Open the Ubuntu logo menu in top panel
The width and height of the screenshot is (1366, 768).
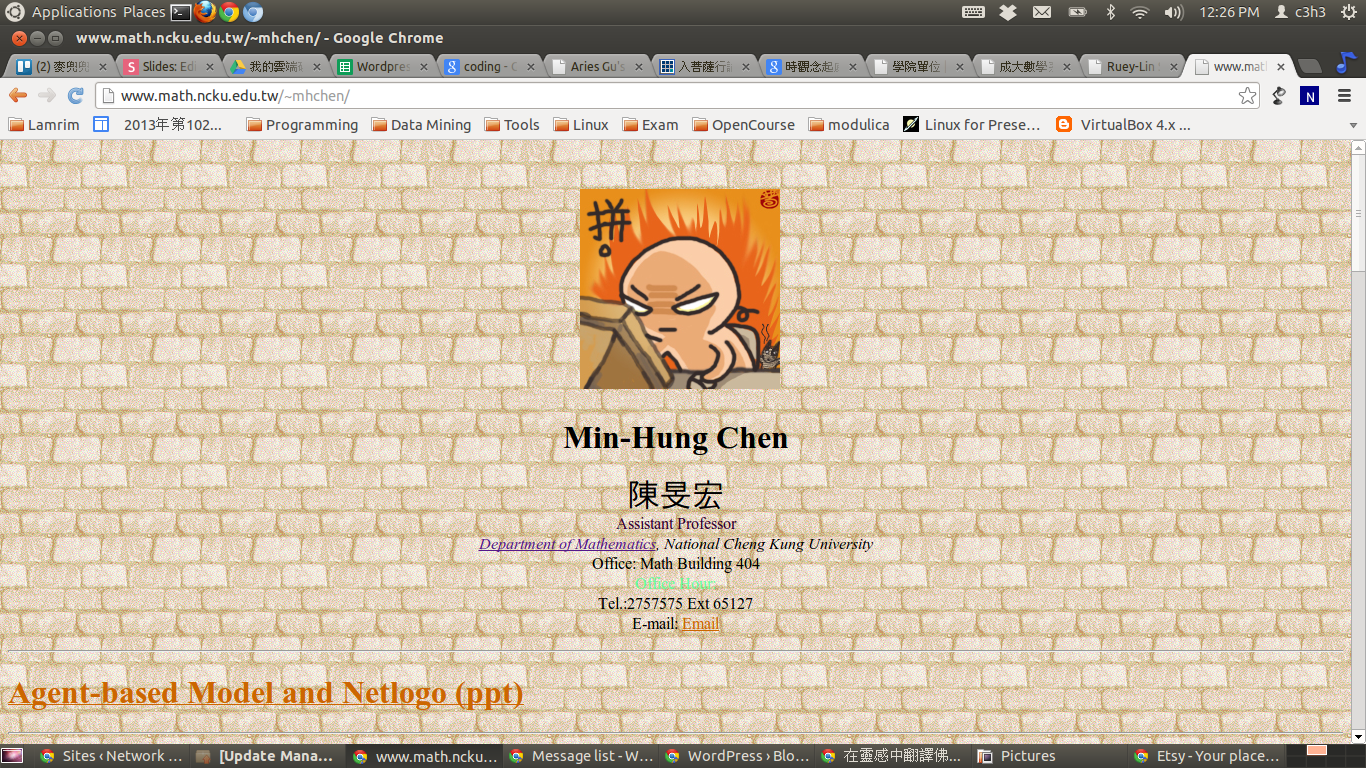pos(15,12)
